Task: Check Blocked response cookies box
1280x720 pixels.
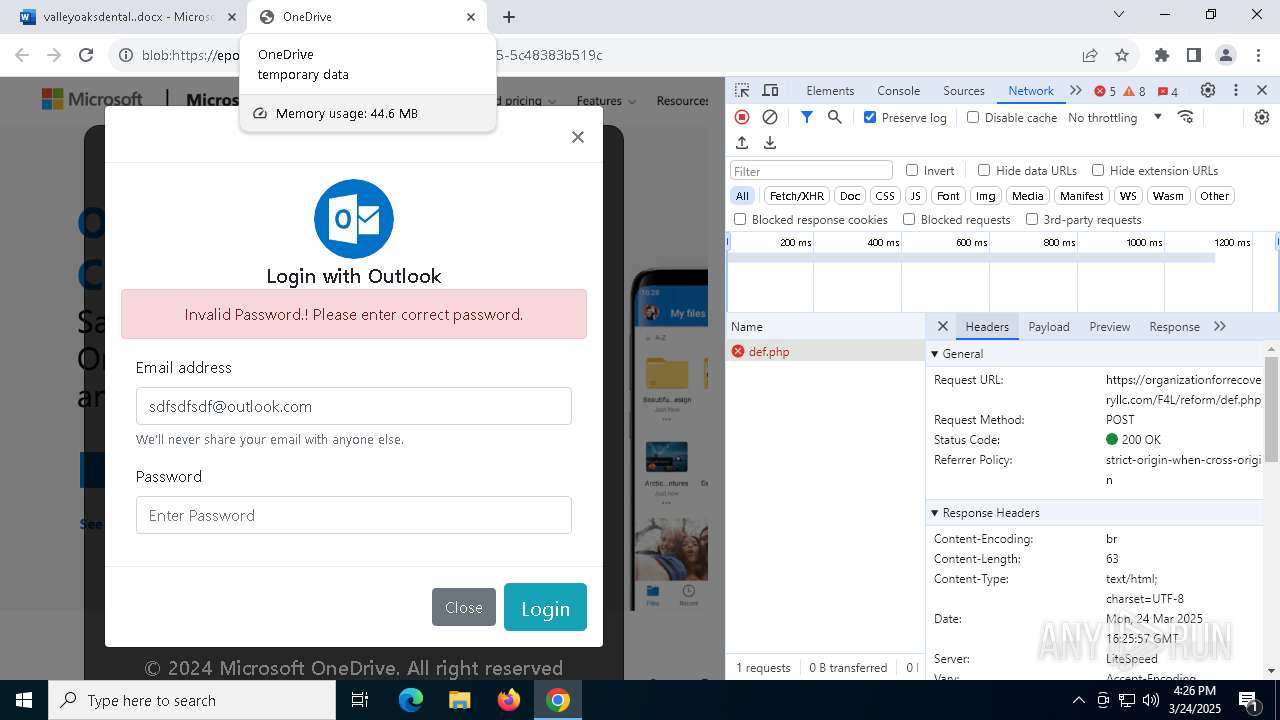Action: 740,219
